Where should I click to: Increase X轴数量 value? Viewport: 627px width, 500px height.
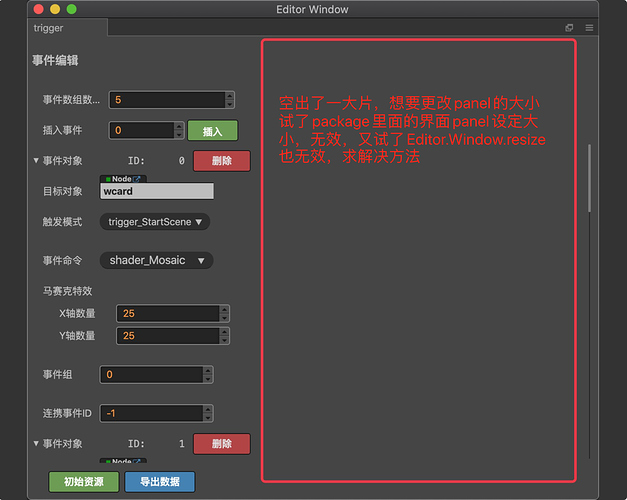pyautogui.click(x=224, y=310)
